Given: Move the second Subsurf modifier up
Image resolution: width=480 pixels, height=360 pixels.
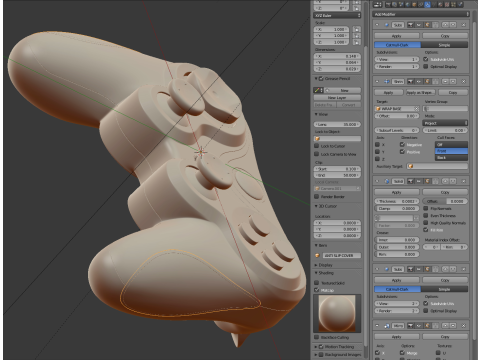Looking at the screenshot, I should [445, 269].
